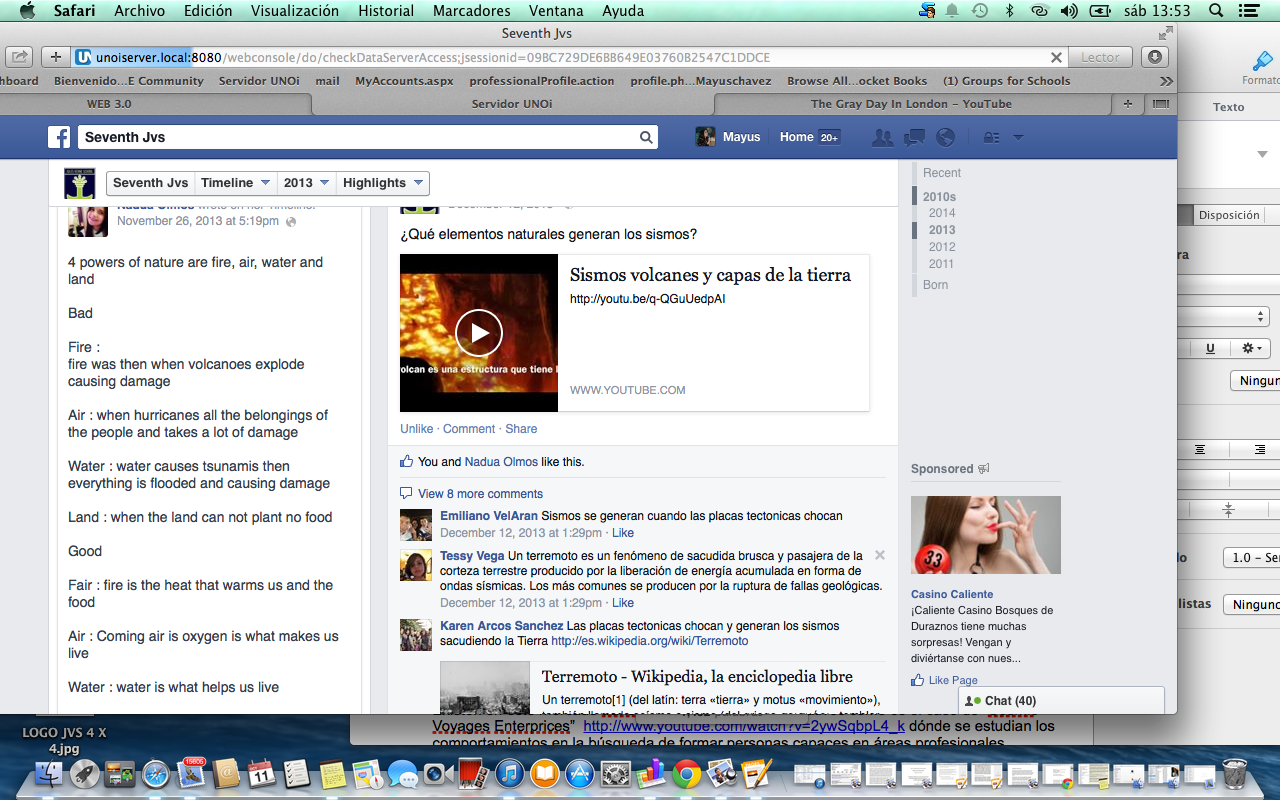Play the Sismos volcanes video

pyautogui.click(x=479, y=333)
